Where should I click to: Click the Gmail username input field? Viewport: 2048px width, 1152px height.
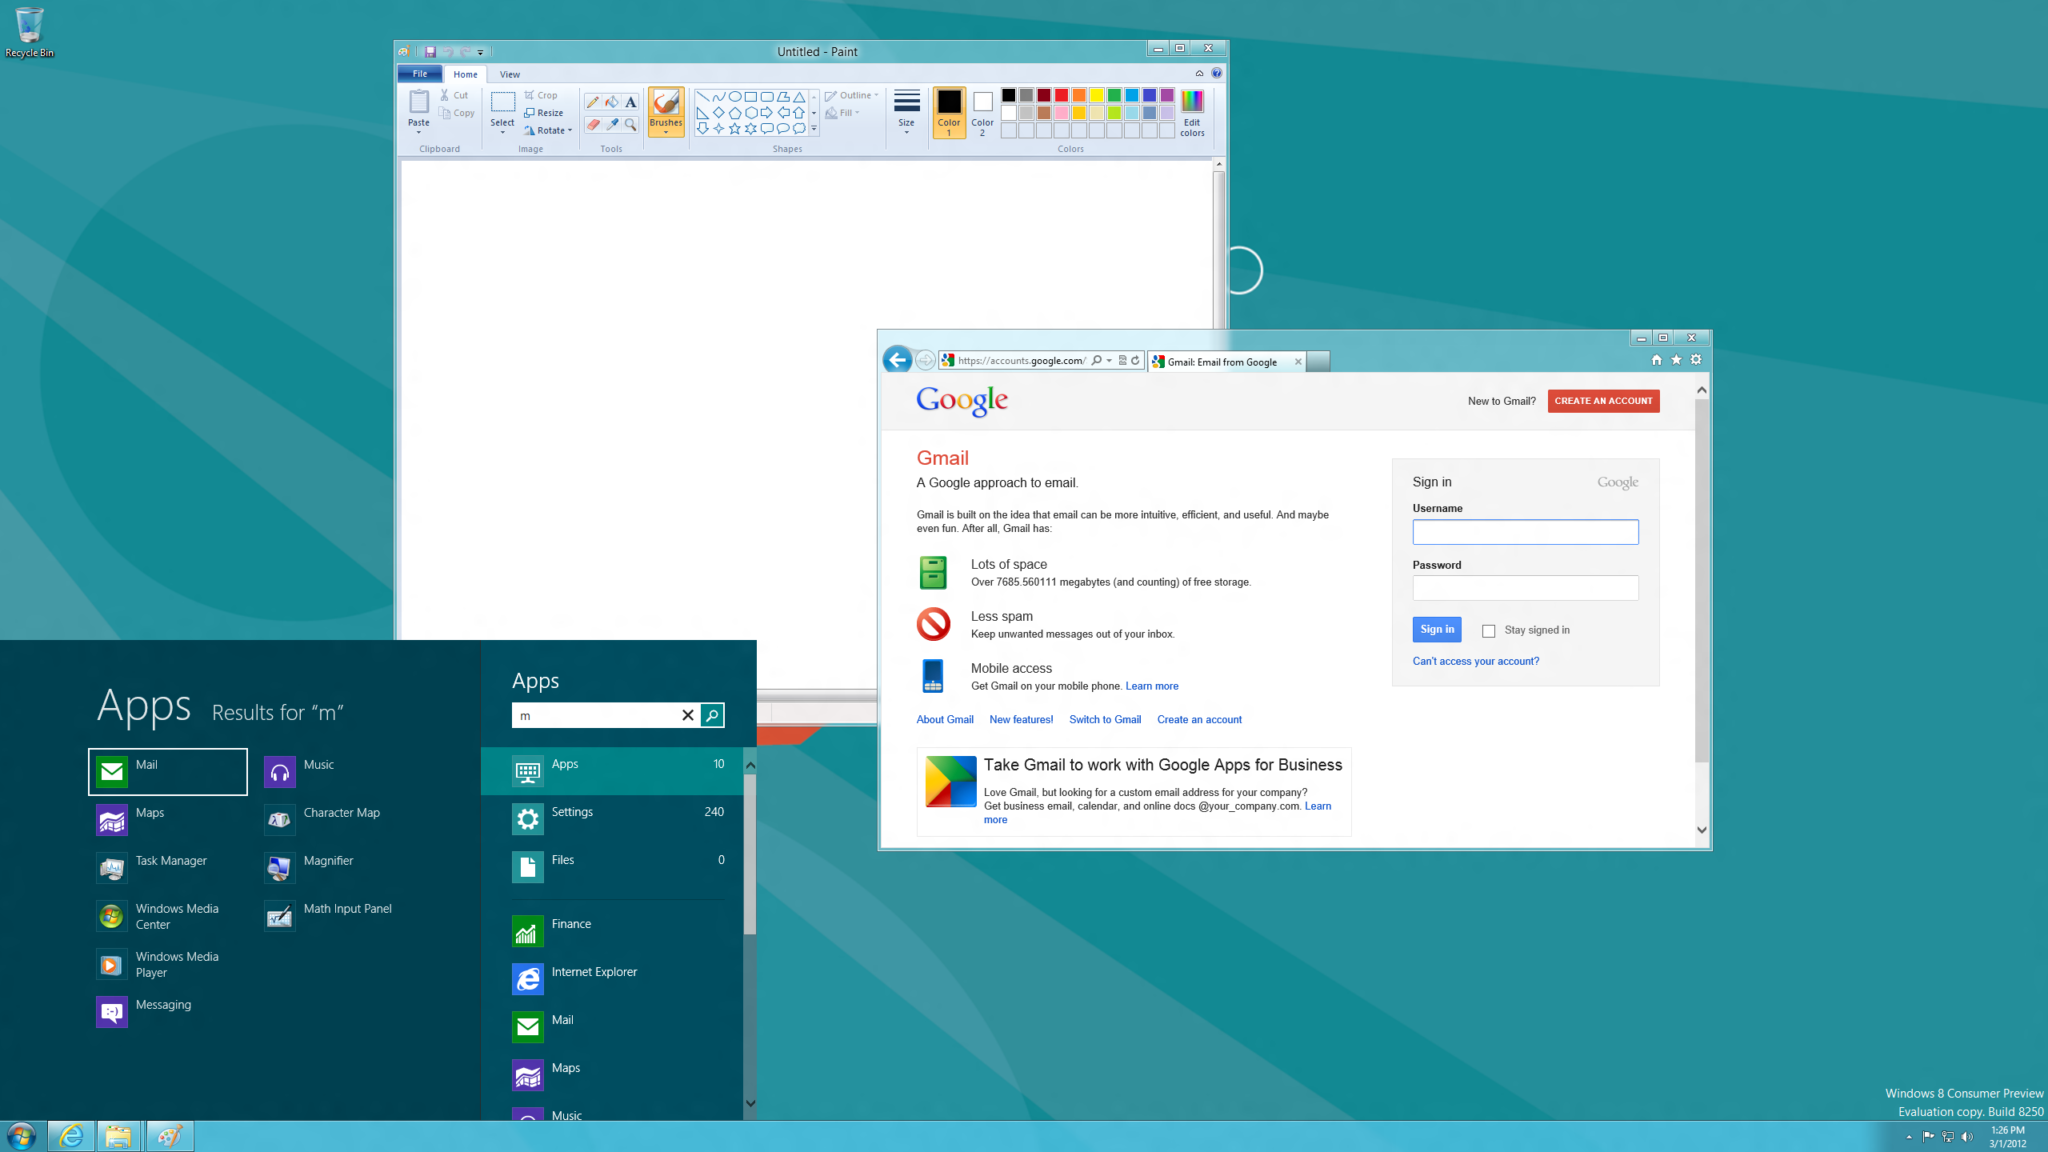(1525, 532)
